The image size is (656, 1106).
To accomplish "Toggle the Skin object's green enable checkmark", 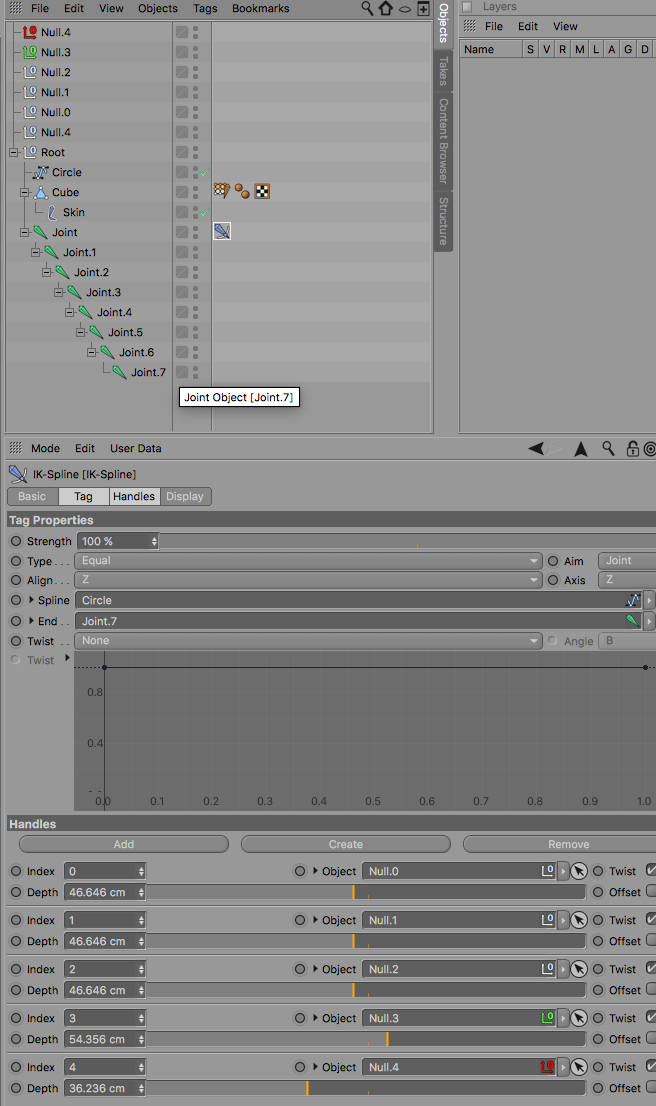I will point(204,213).
